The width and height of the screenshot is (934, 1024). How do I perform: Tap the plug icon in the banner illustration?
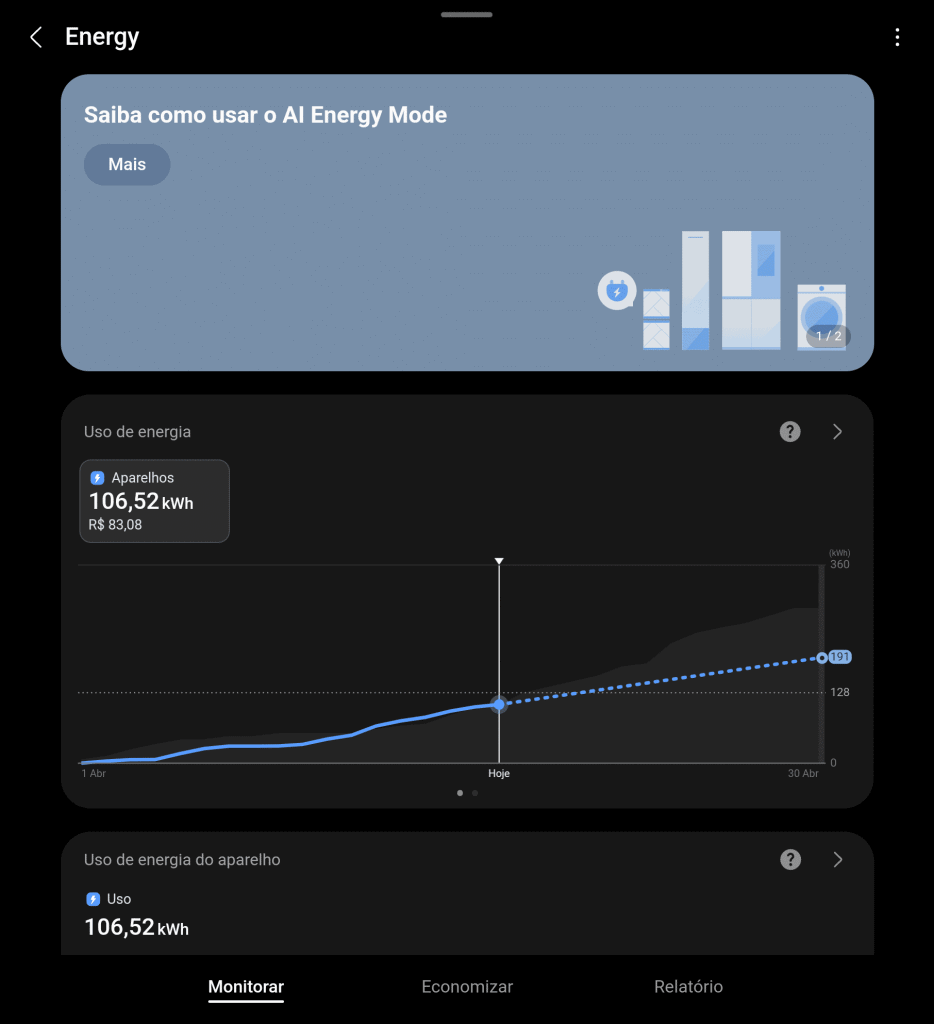click(617, 290)
